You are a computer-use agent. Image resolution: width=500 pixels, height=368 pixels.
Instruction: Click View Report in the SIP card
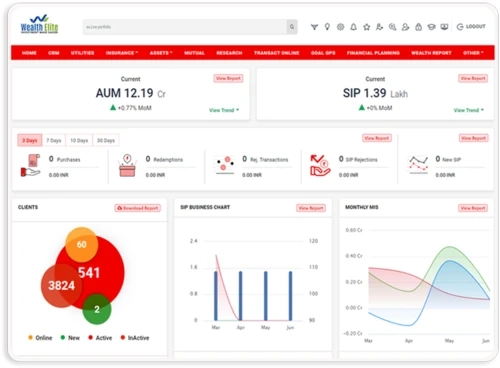(x=473, y=78)
